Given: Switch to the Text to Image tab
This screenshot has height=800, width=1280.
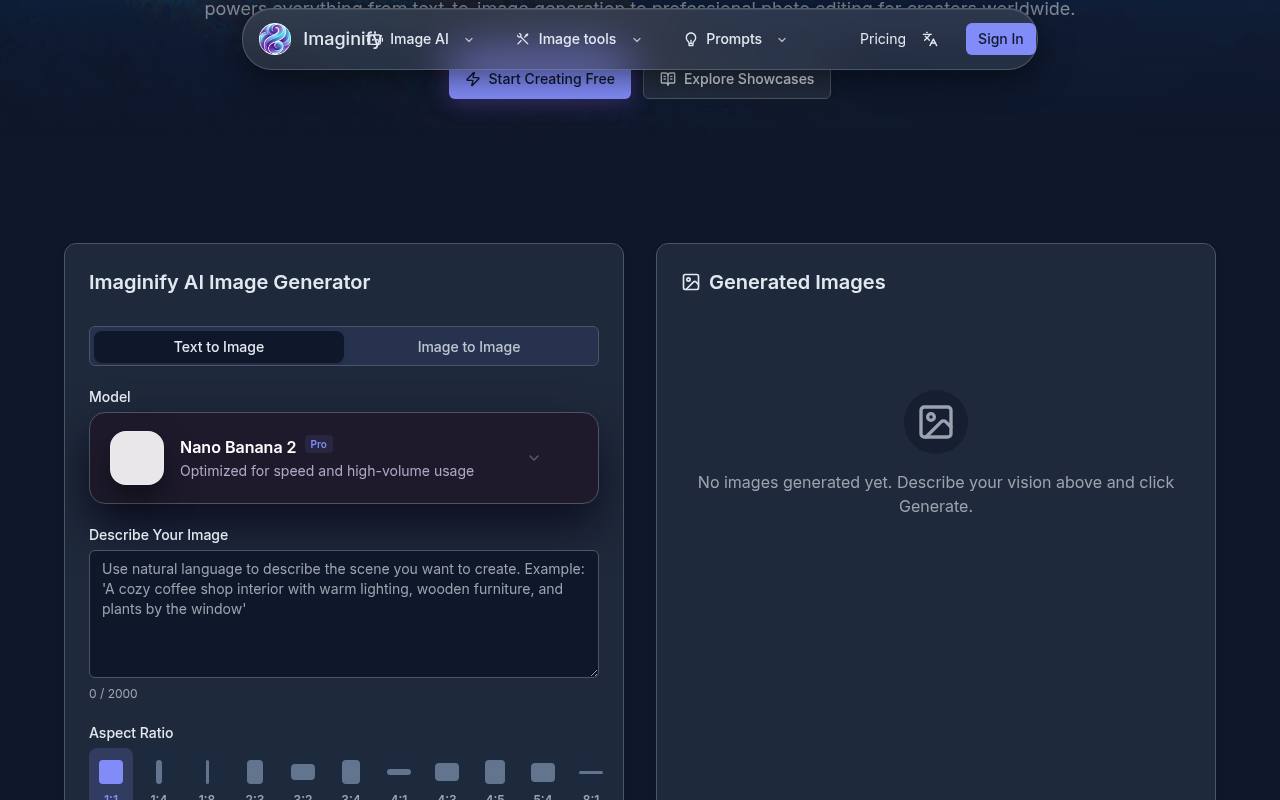Looking at the screenshot, I should coord(219,347).
